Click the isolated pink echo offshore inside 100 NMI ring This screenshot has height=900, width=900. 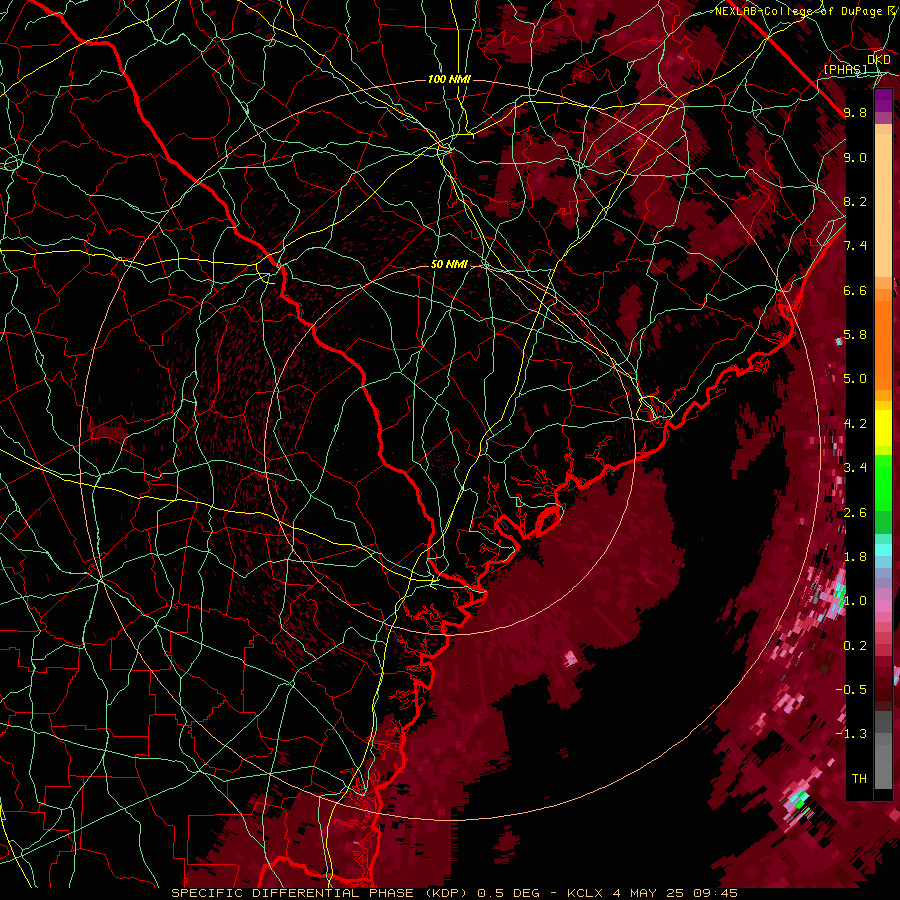(x=570, y=658)
